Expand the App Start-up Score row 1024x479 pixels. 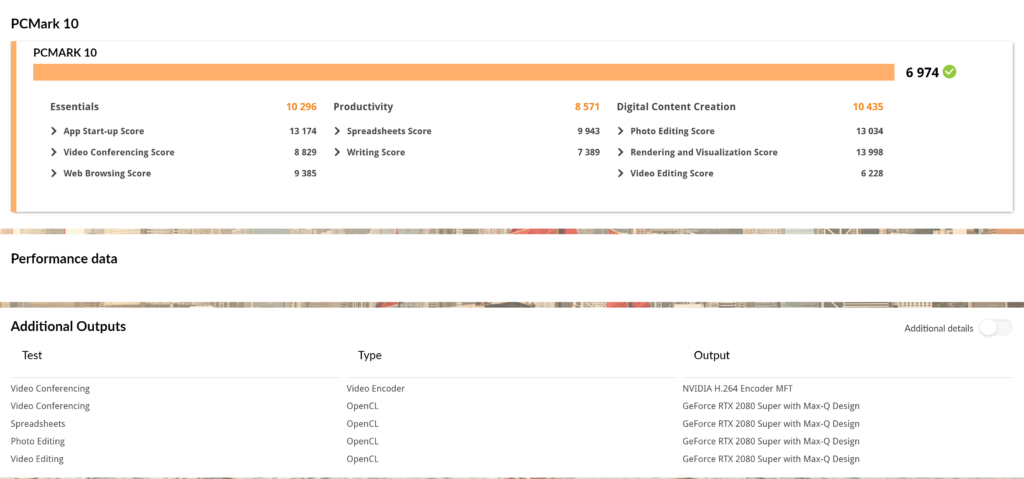click(54, 131)
